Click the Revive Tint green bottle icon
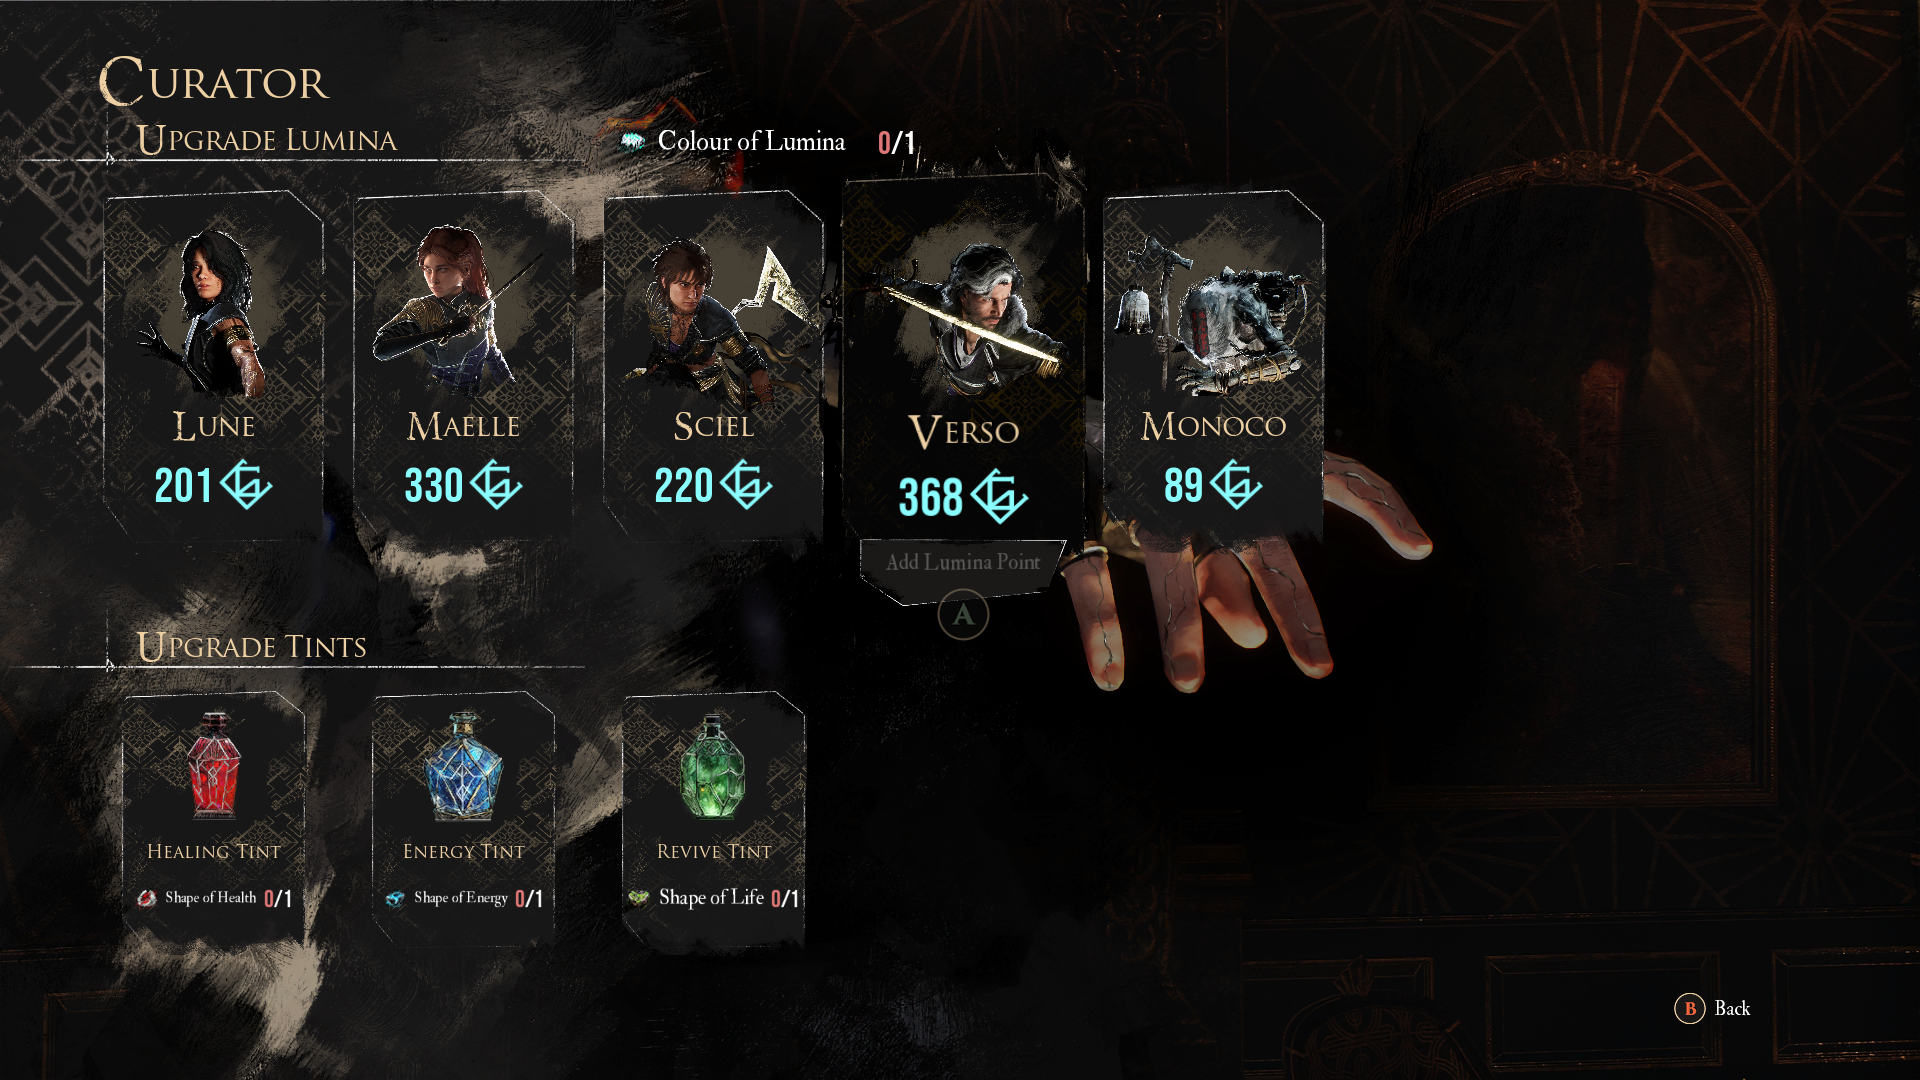 712,765
